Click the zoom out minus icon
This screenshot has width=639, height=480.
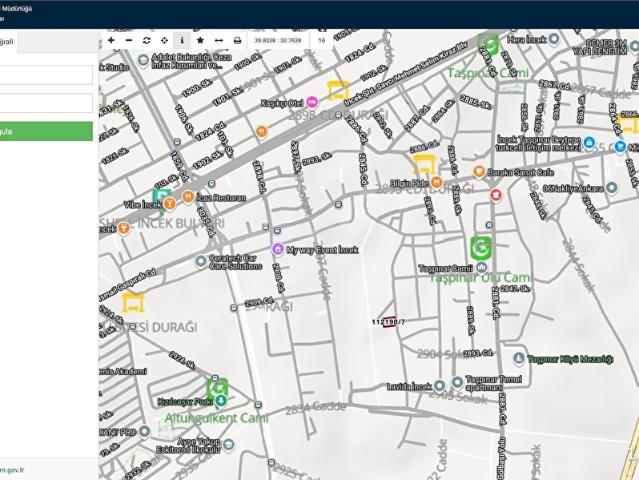pyautogui.click(x=129, y=40)
